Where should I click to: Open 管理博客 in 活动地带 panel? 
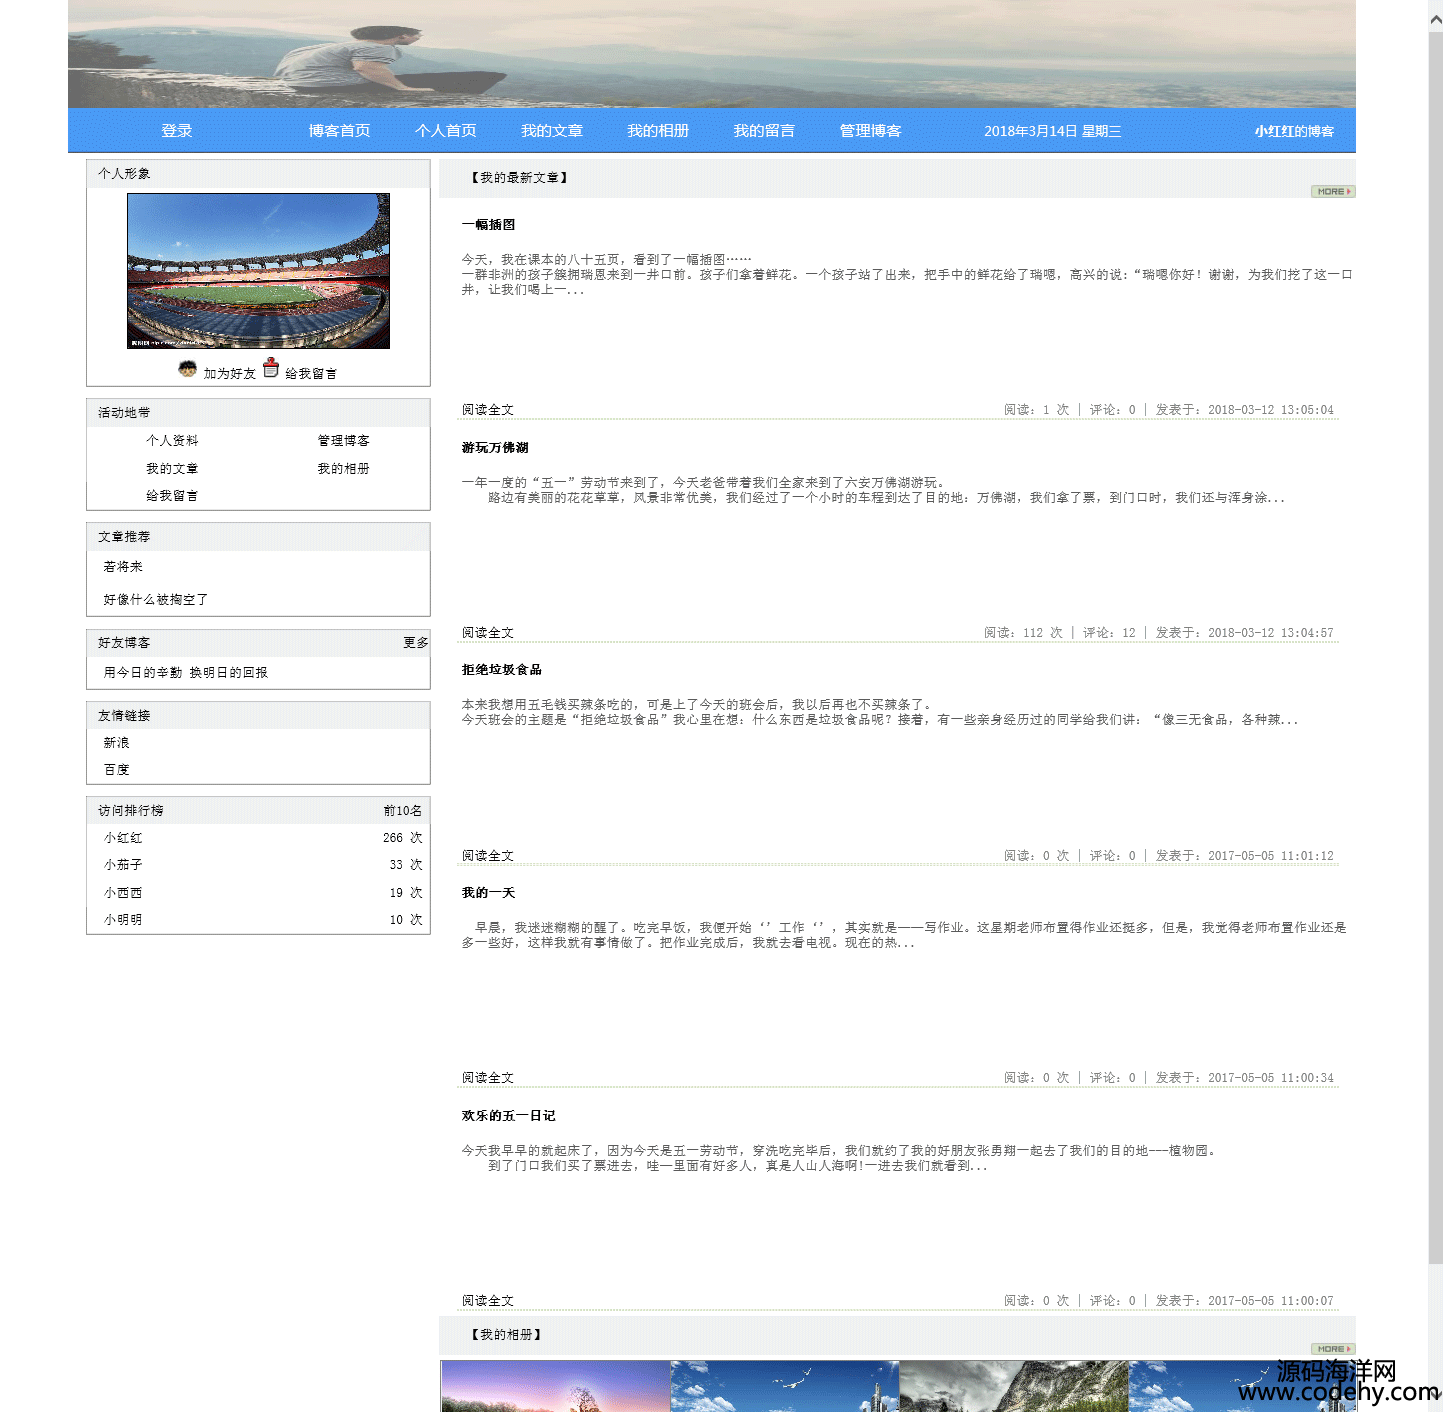344,441
